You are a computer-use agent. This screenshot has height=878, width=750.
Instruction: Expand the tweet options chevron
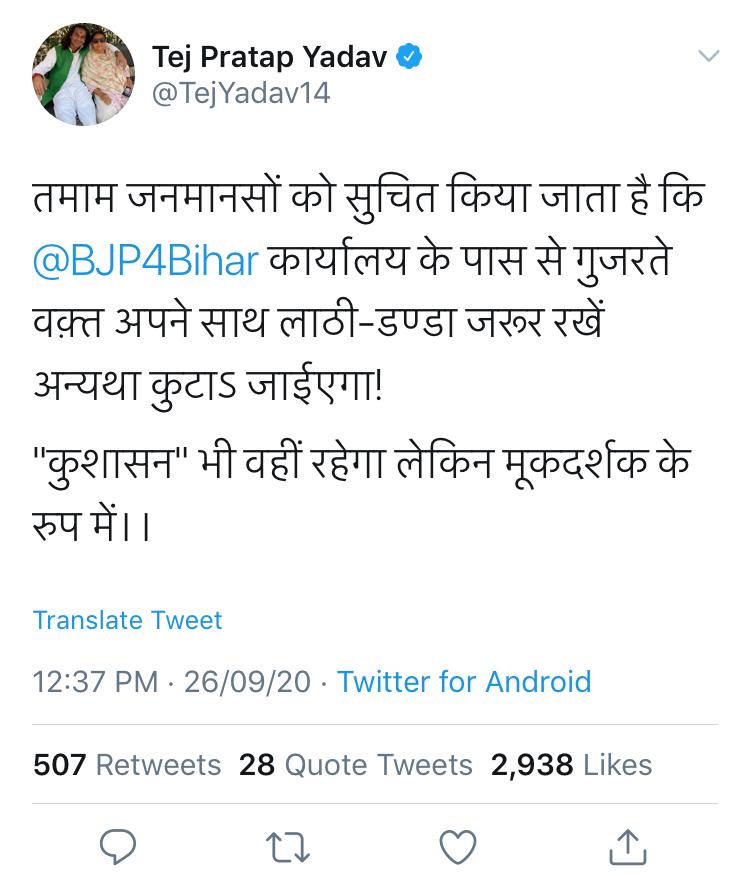click(x=708, y=57)
